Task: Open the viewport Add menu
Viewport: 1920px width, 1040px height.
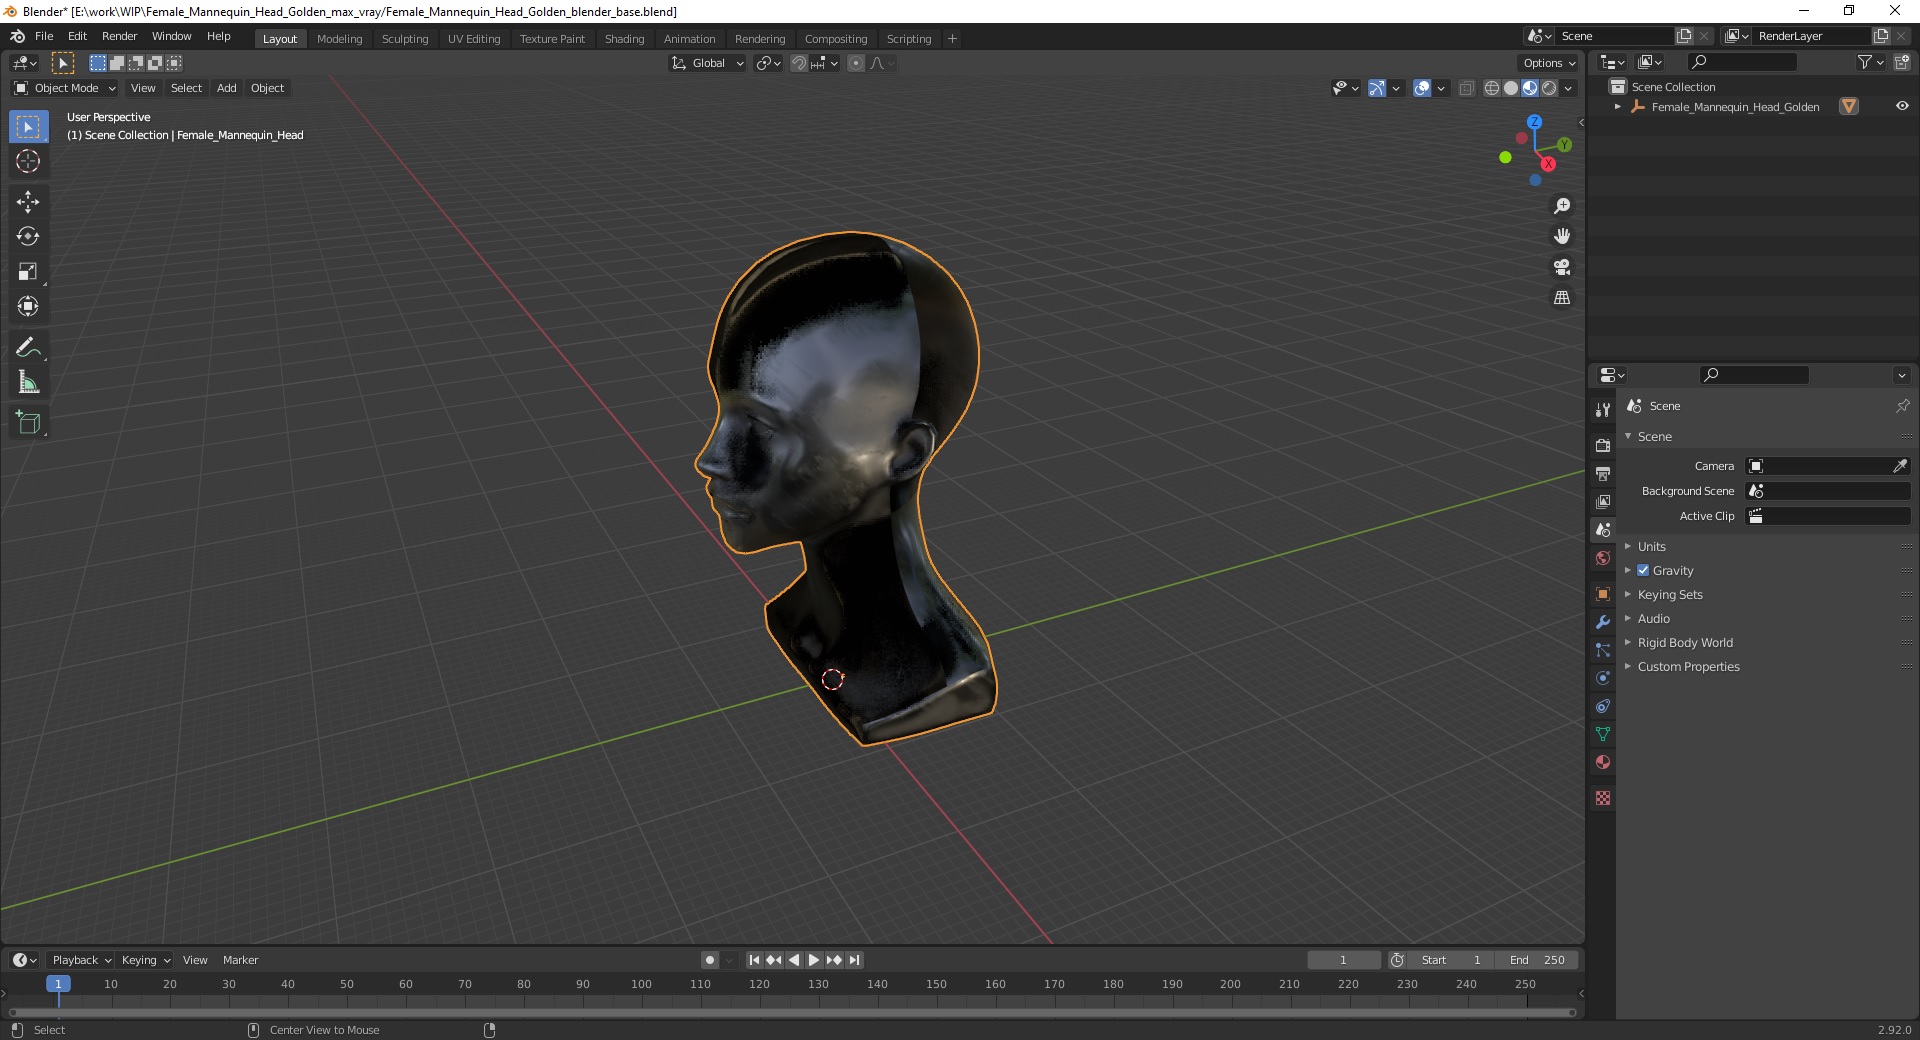Action: point(227,88)
